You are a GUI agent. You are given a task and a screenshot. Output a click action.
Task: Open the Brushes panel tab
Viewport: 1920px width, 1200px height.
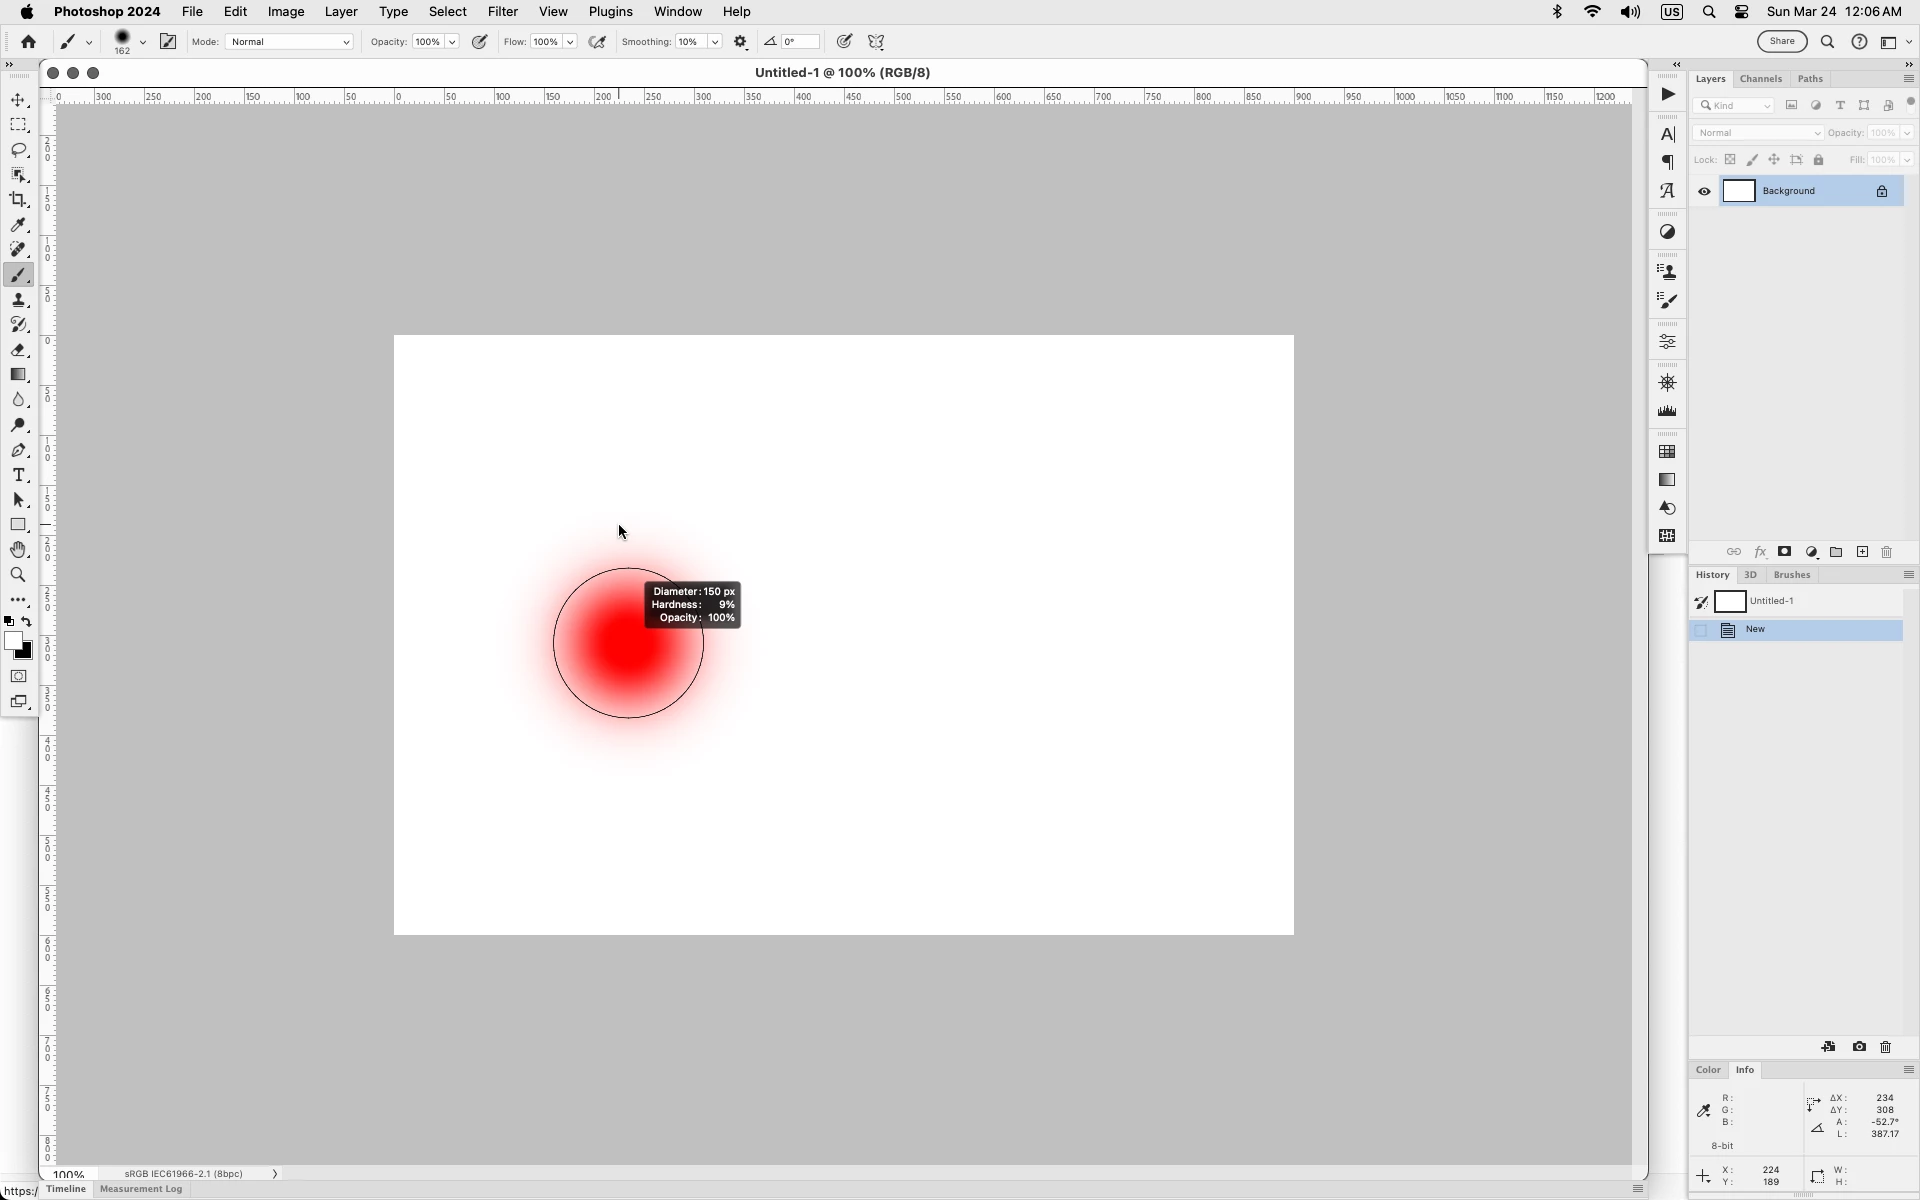[1791, 575]
